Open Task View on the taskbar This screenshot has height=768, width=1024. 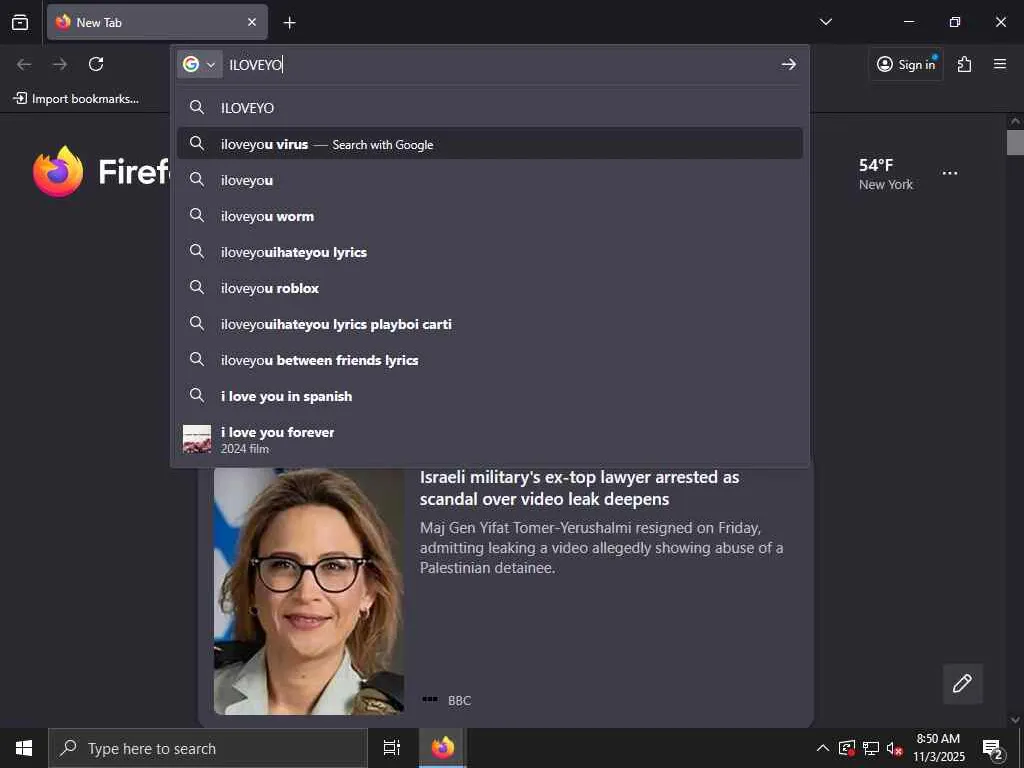[x=392, y=748]
